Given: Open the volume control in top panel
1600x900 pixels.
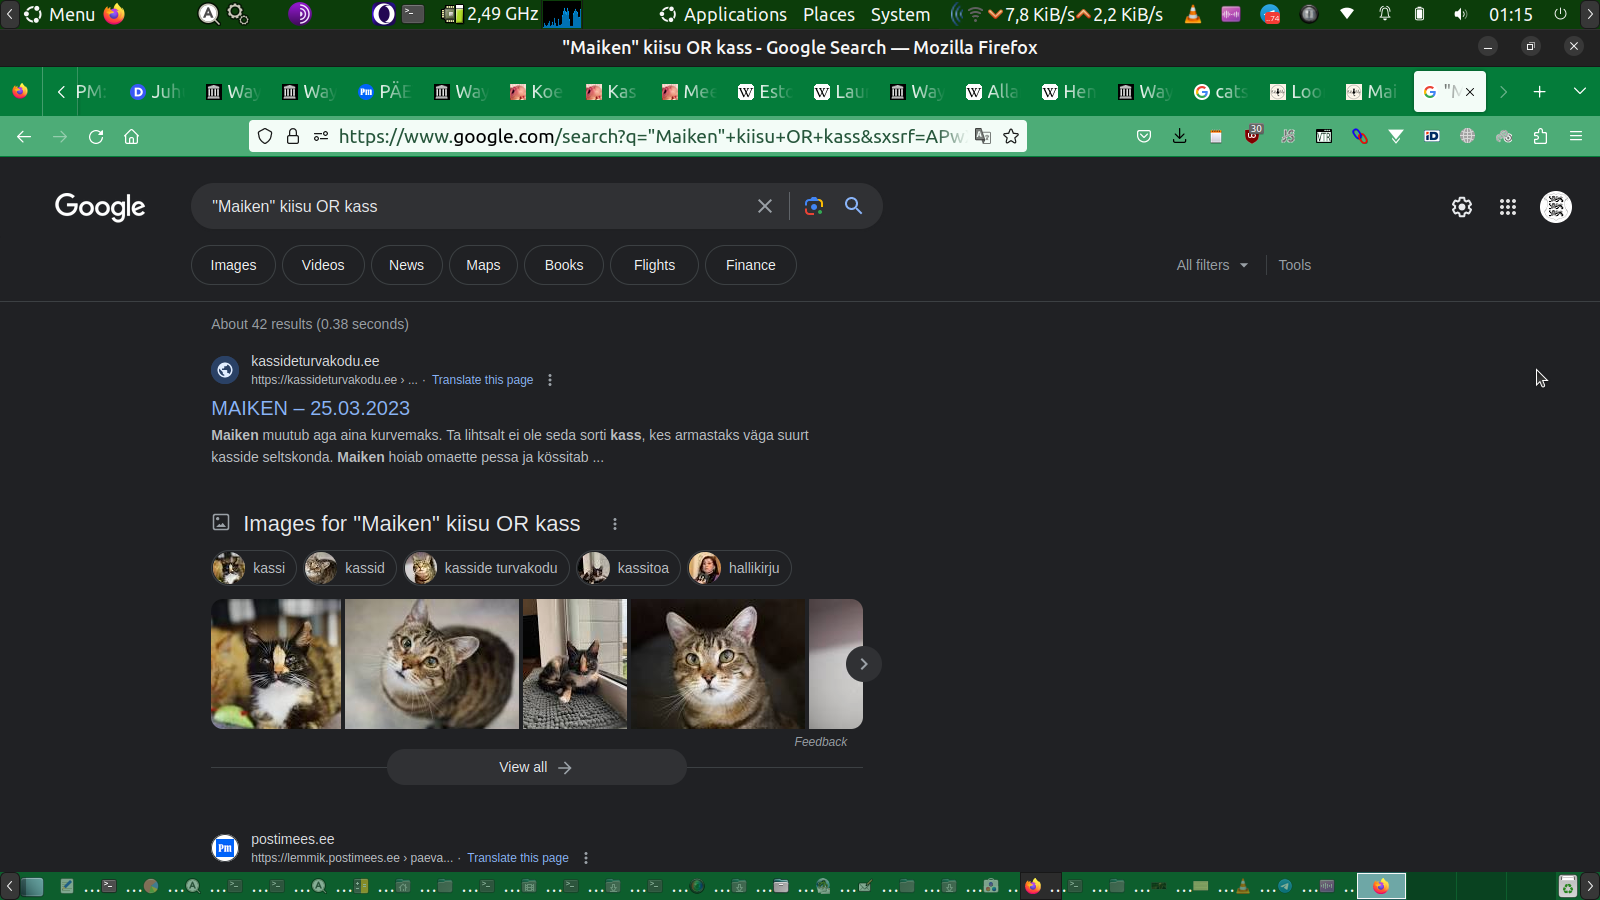Looking at the screenshot, I should [1461, 14].
